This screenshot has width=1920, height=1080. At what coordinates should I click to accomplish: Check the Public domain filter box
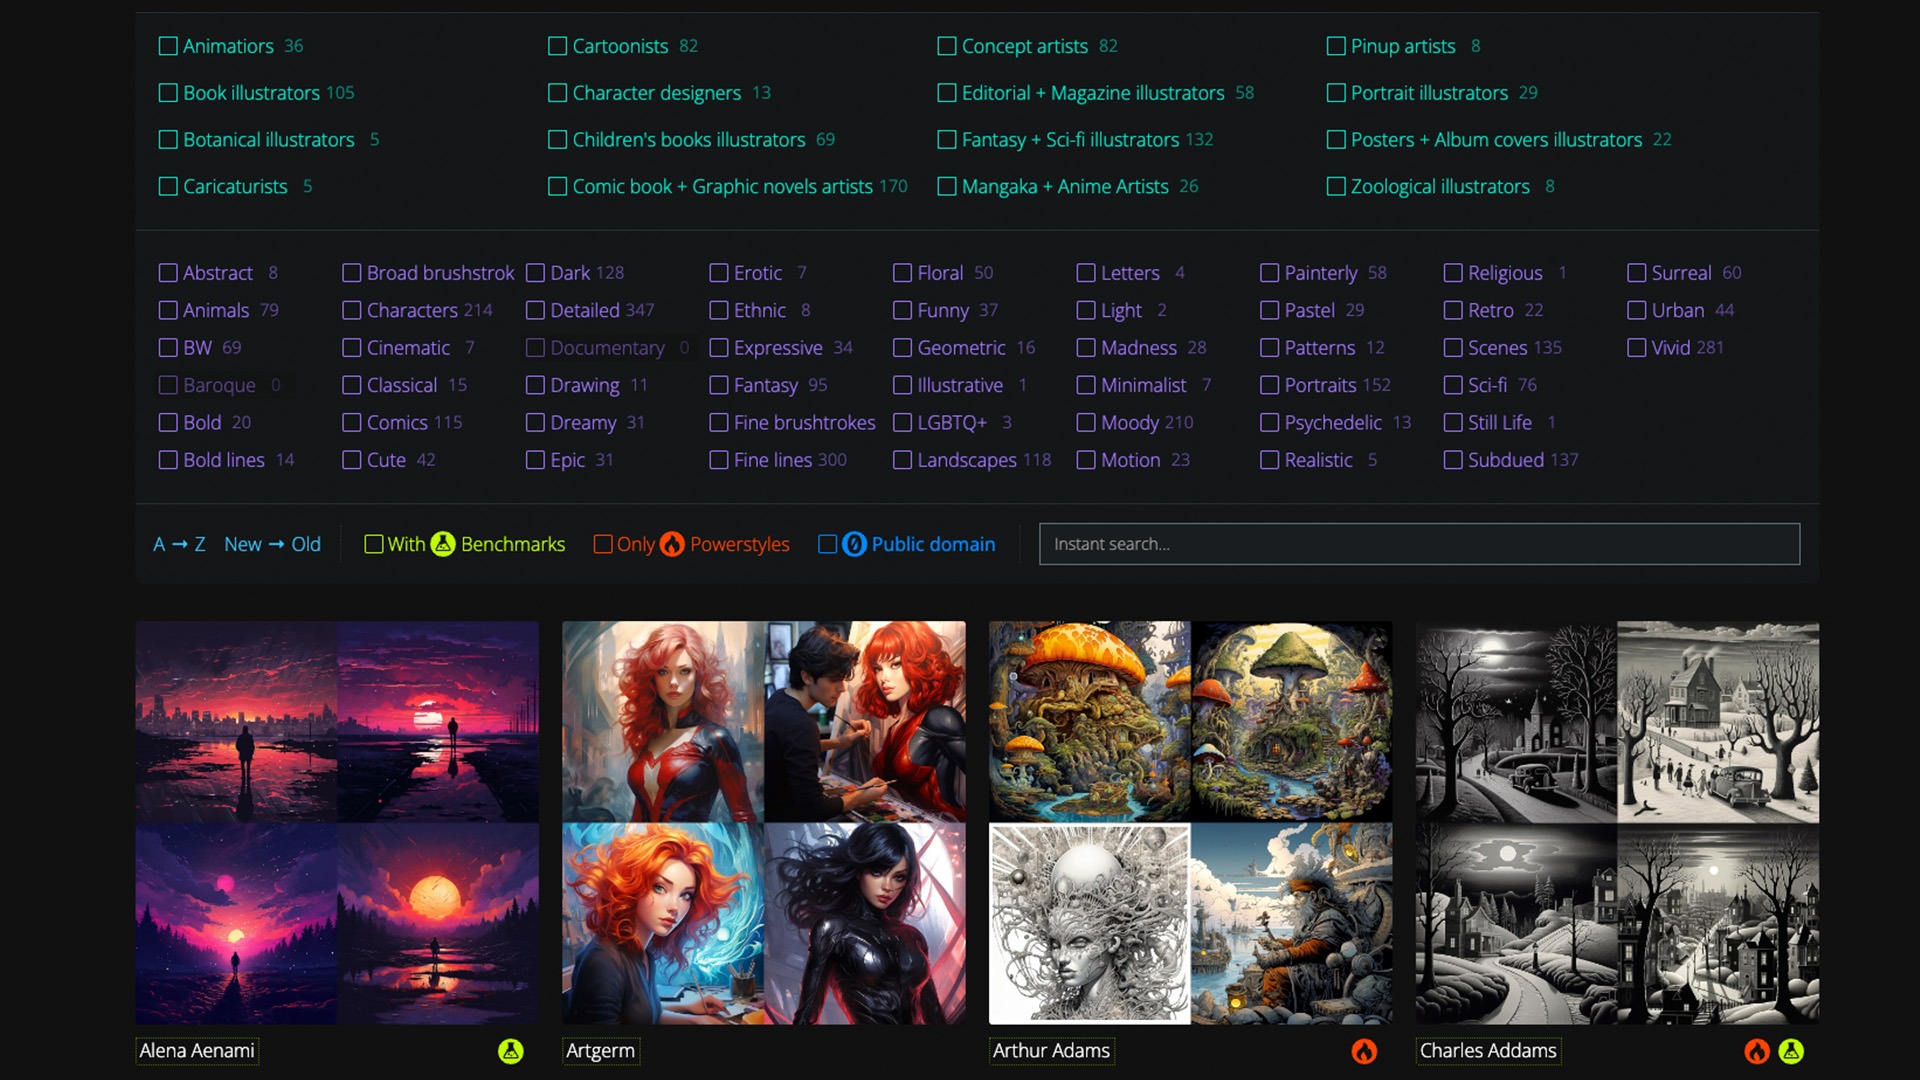tap(827, 544)
